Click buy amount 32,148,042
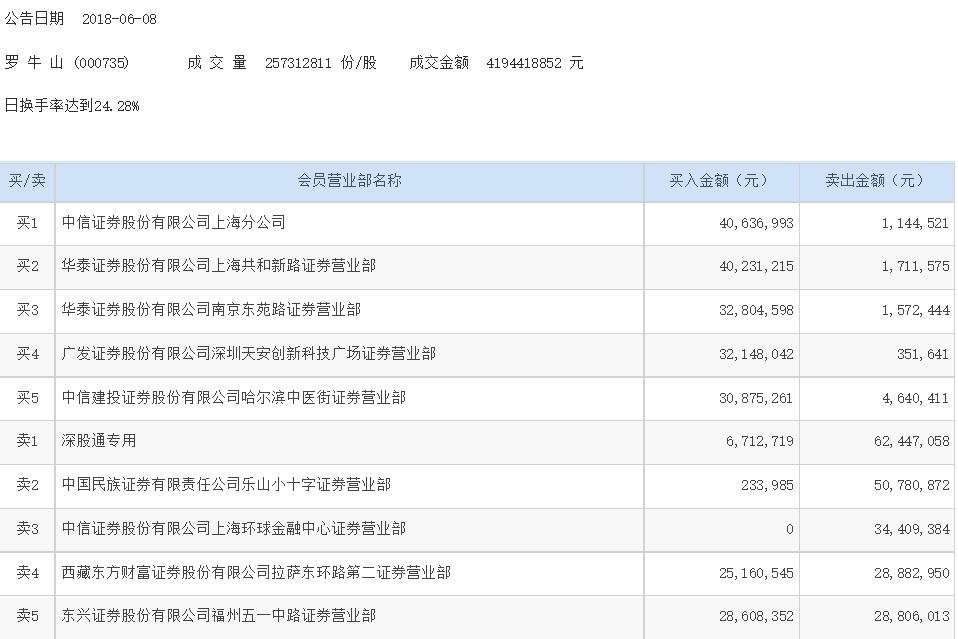The height and width of the screenshot is (639, 958). click(x=756, y=355)
